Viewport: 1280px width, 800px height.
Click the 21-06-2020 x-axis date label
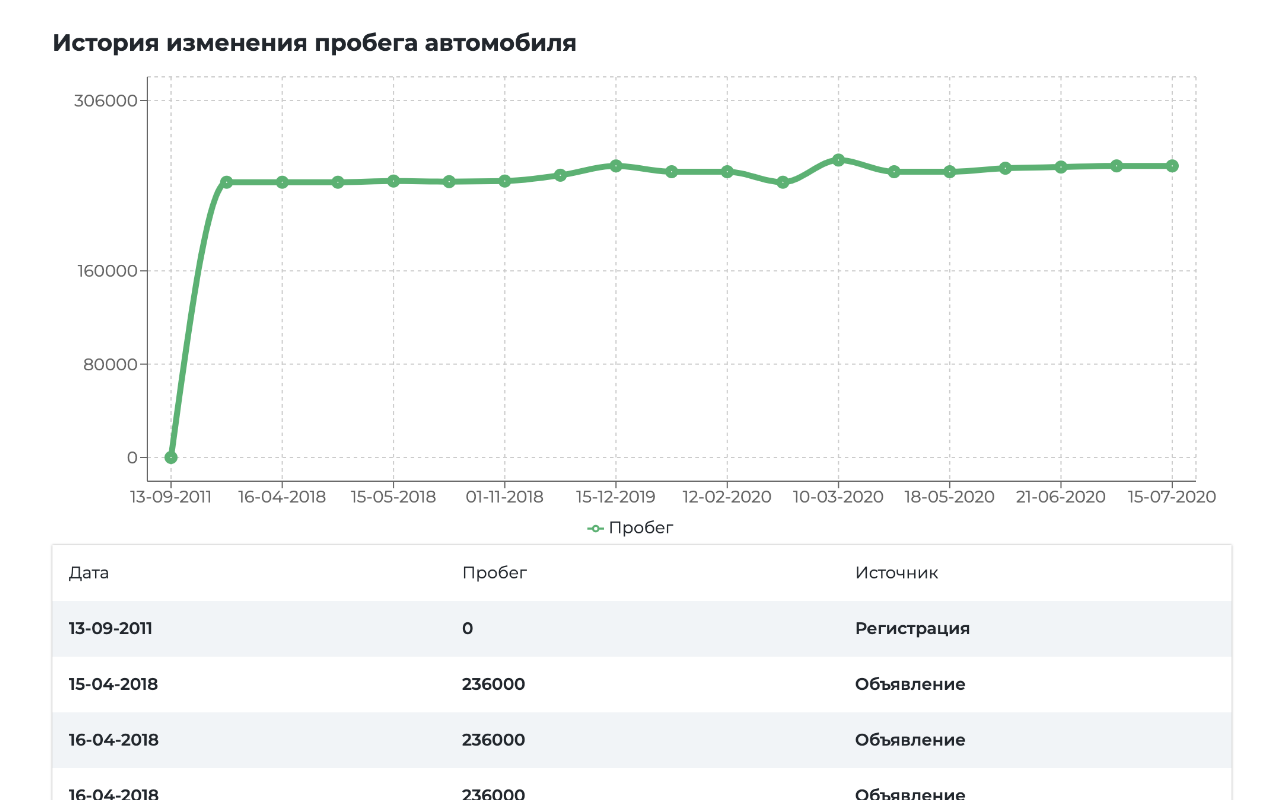1061,497
